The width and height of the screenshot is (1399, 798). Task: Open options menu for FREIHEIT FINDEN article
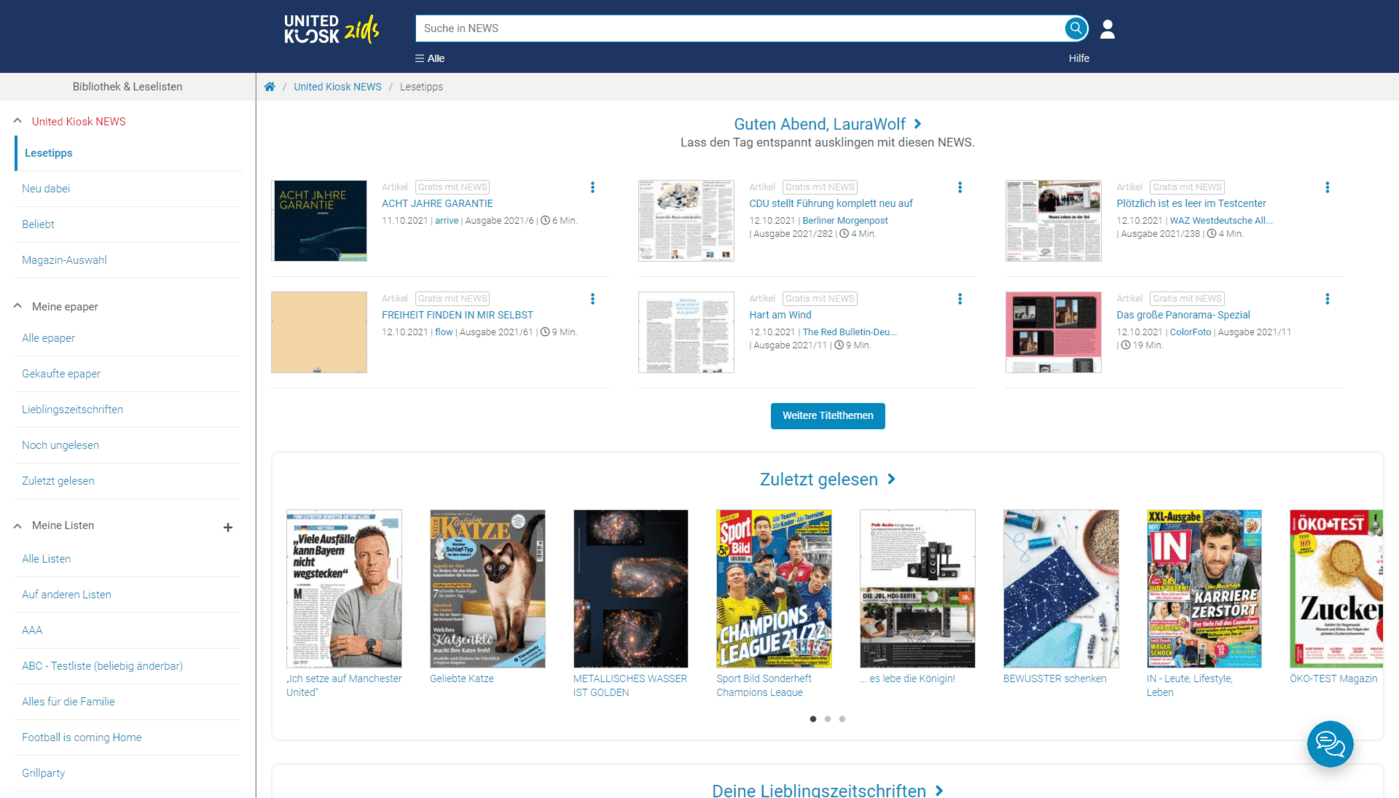coord(593,299)
